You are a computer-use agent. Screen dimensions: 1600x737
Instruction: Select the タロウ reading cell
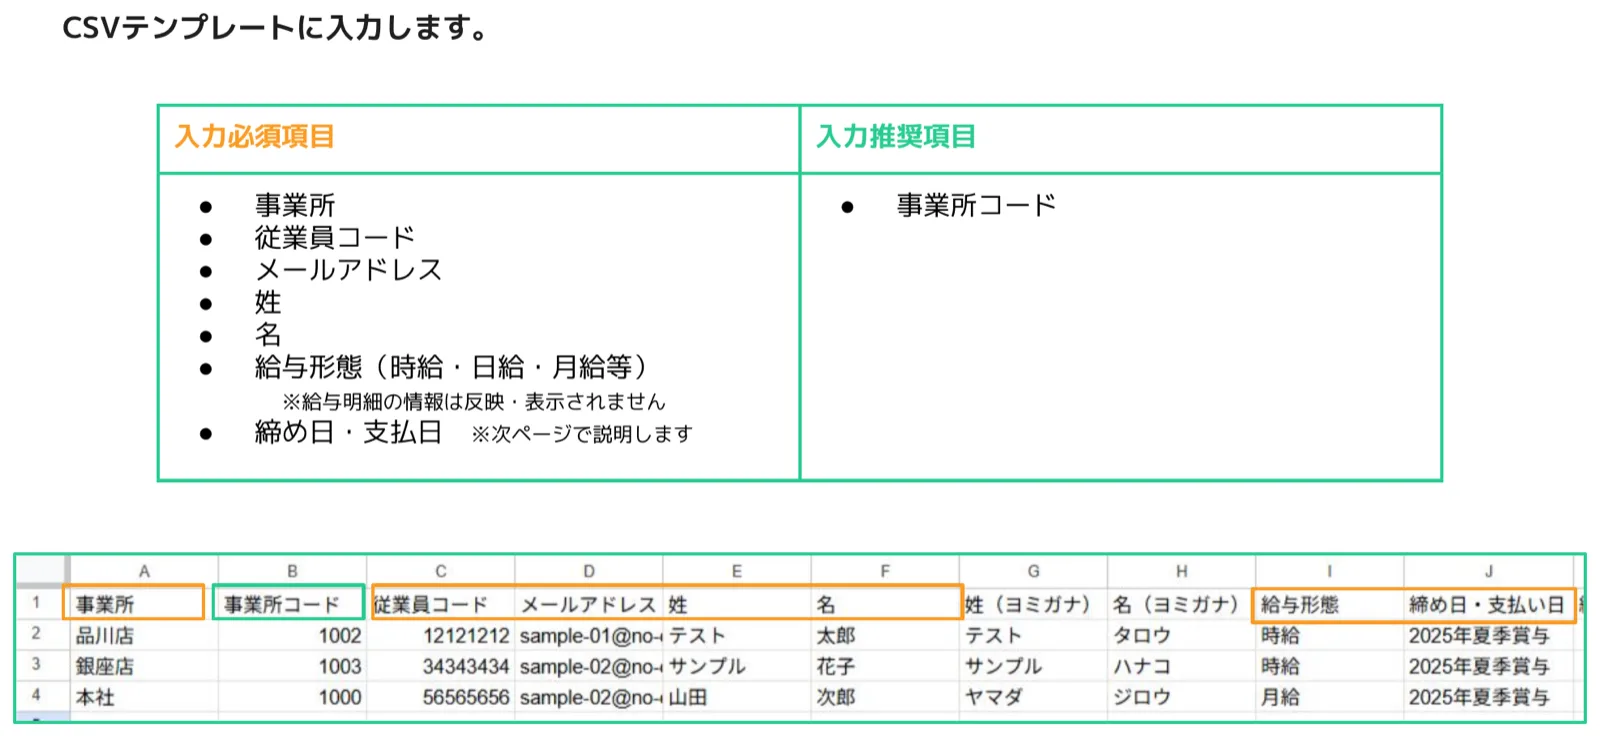point(1181,635)
